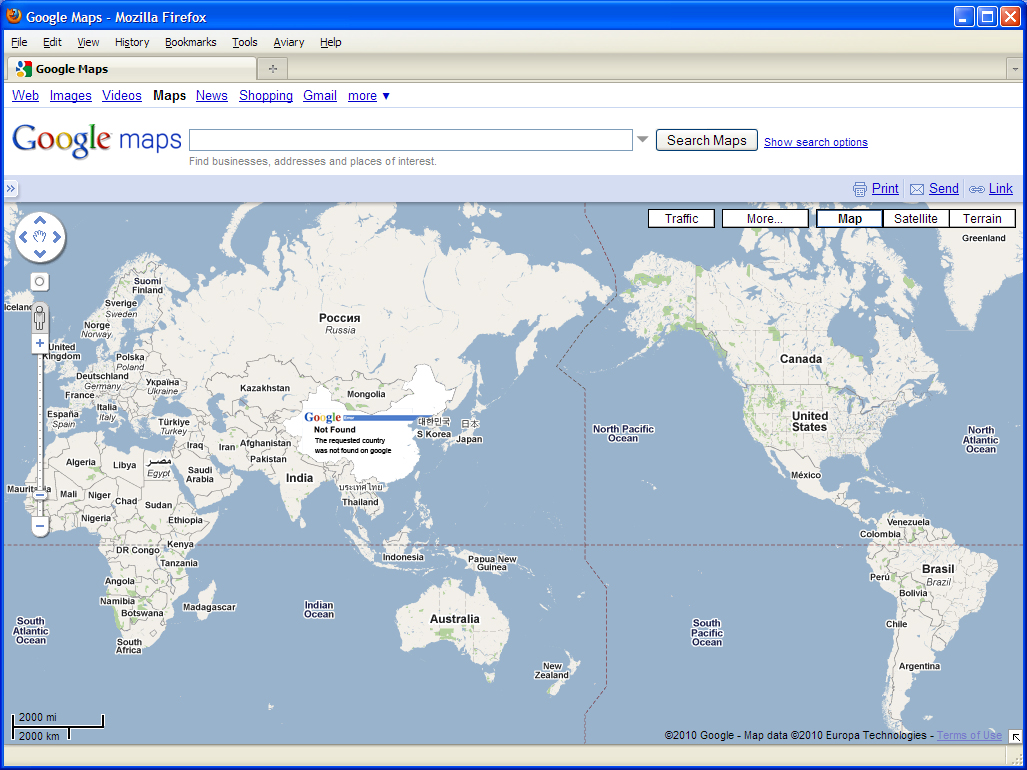Click the India label on the map
The height and width of the screenshot is (770, 1027).
coord(299,478)
